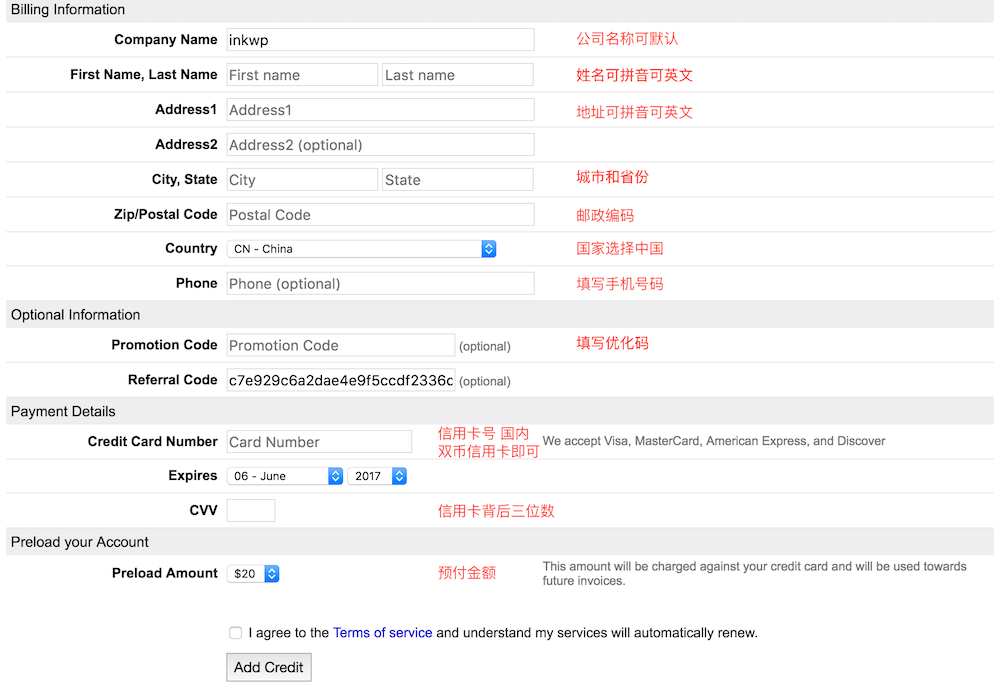The width and height of the screenshot is (1000, 695).
Task: Focus the First name input field
Action: tap(302, 75)
